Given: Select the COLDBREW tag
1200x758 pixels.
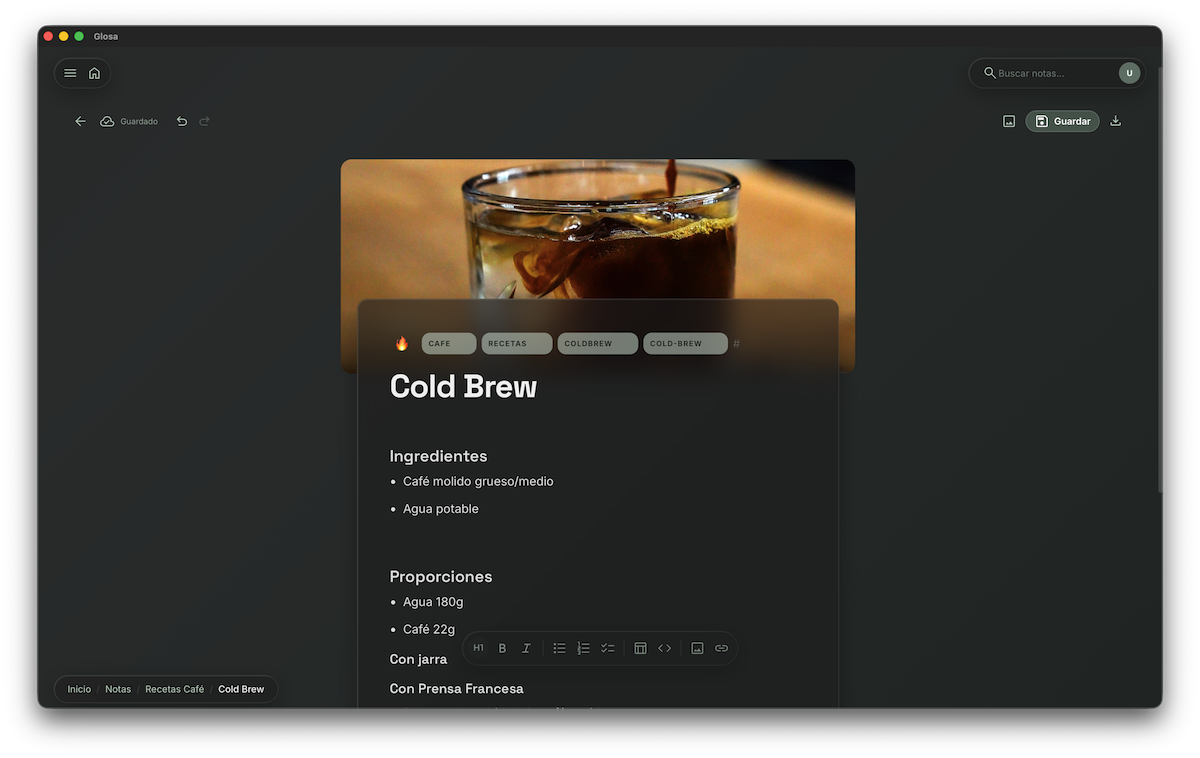Looking at the screenshot, I should pos(597,343).
